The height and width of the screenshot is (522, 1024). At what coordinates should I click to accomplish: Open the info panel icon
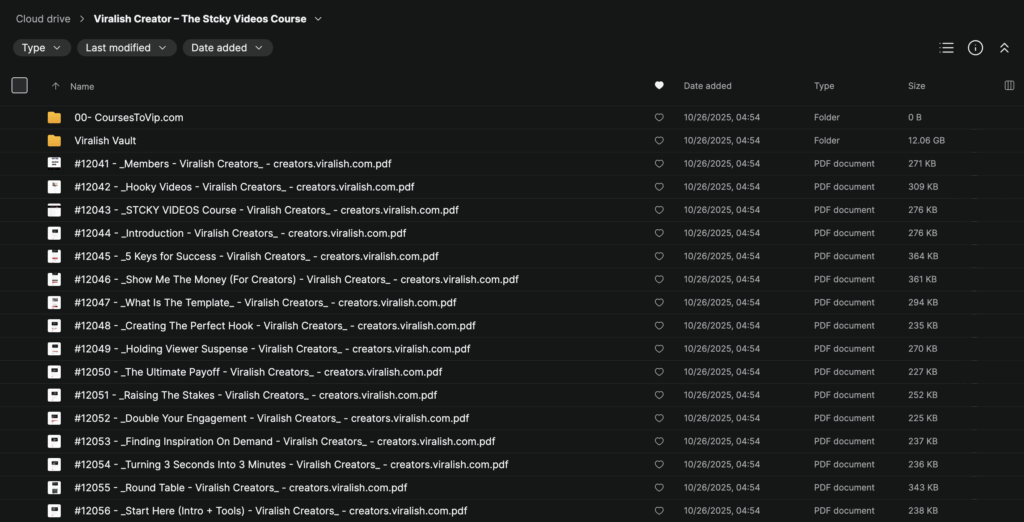click(x=975, y=48)
